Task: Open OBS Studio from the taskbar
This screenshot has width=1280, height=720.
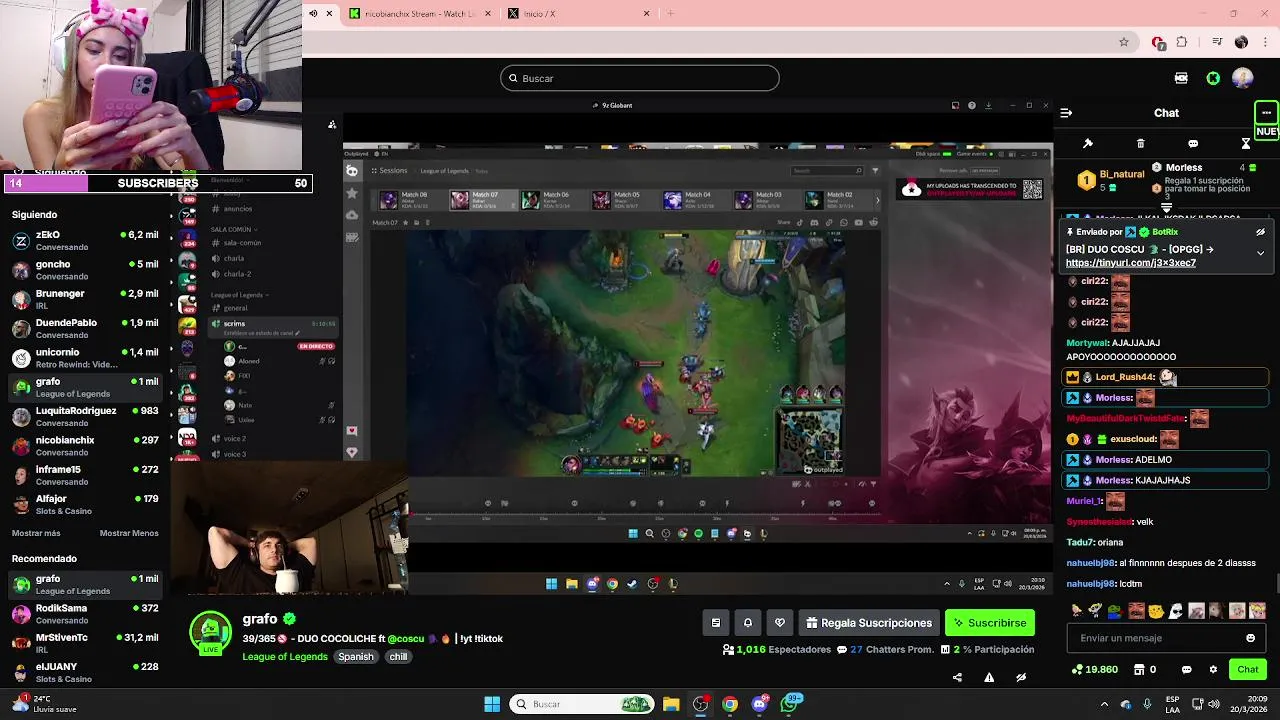Action: coord(700,704)
